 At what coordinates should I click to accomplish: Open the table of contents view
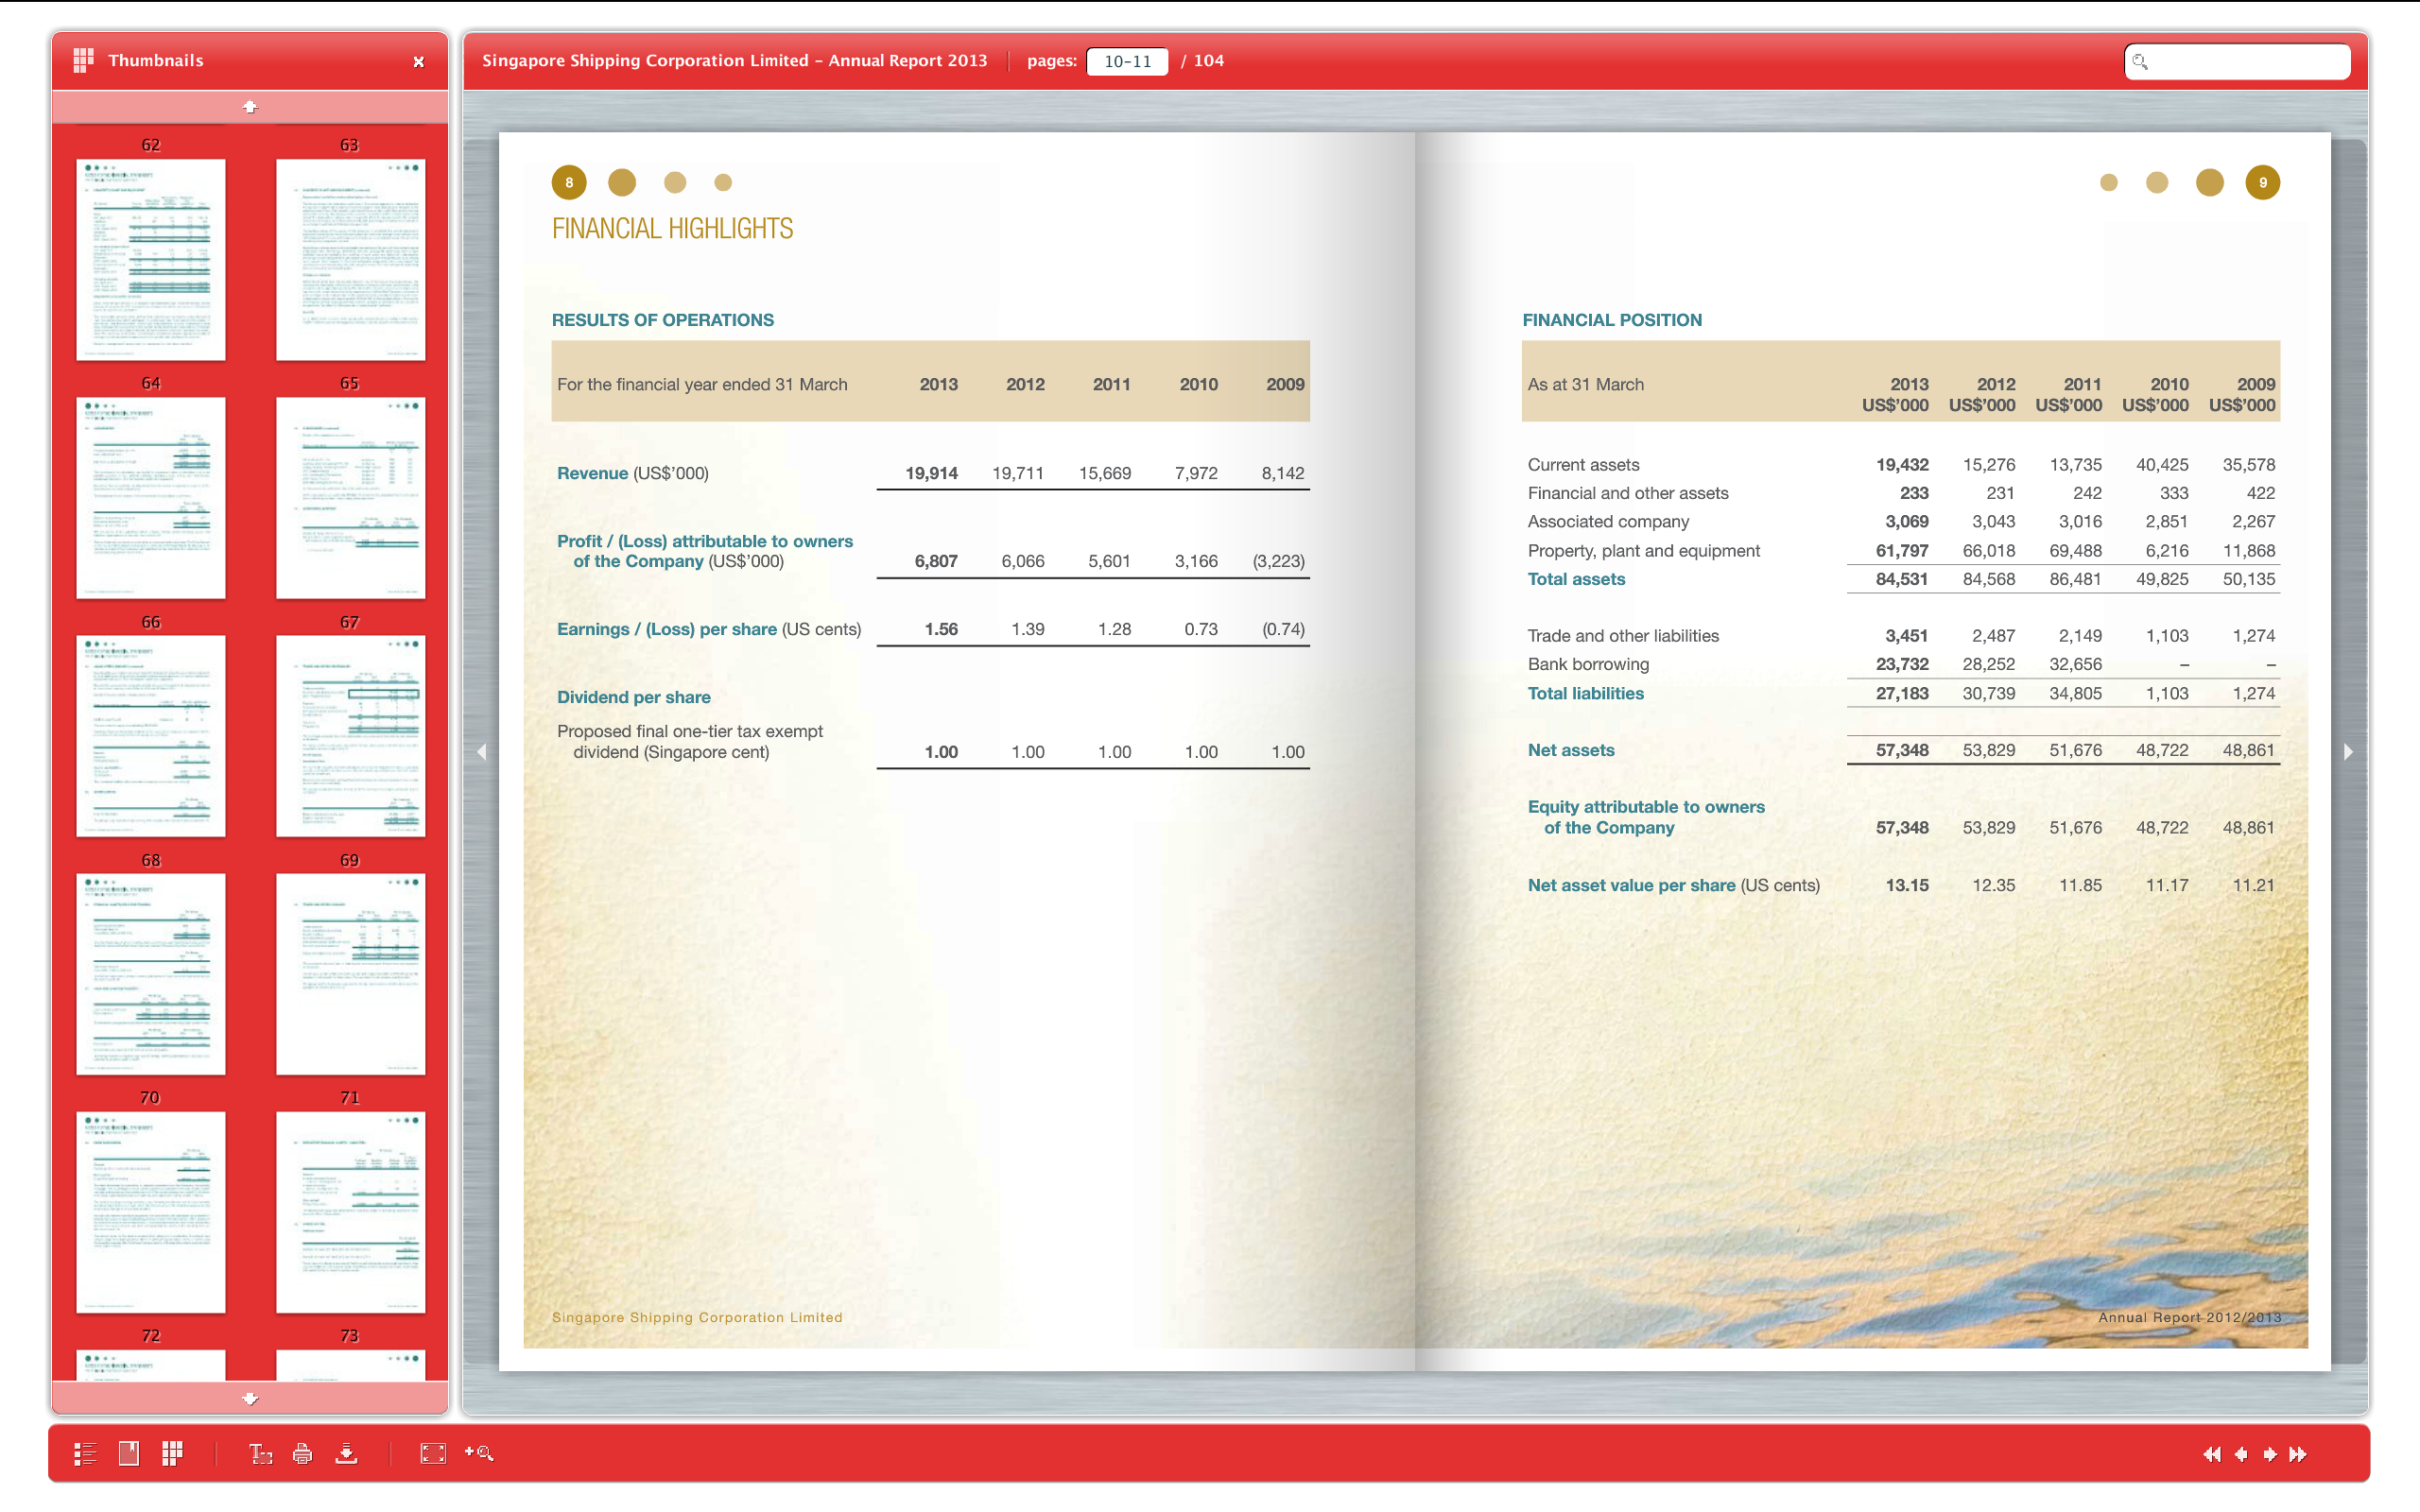click(x=85, y=1455)
